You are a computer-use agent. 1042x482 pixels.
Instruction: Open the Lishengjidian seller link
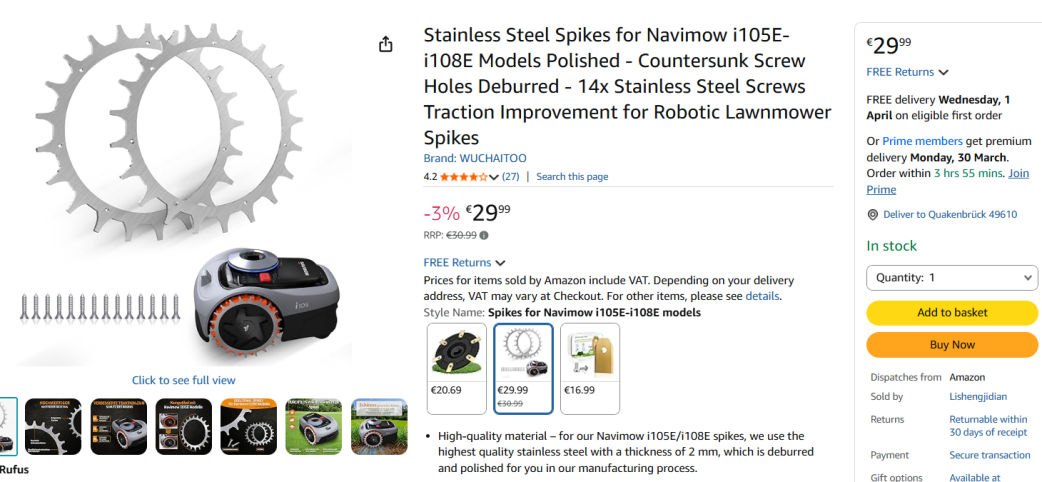(978, 397)
